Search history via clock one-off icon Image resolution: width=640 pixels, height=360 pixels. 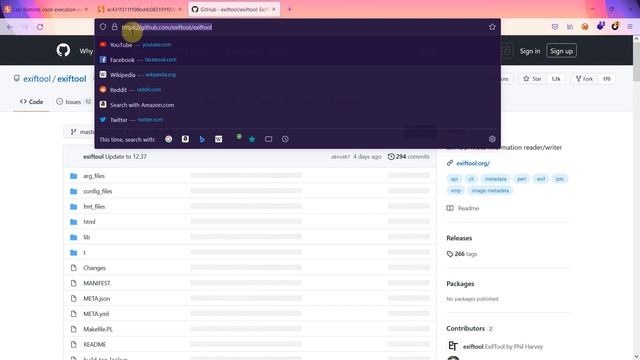point(285,139)
